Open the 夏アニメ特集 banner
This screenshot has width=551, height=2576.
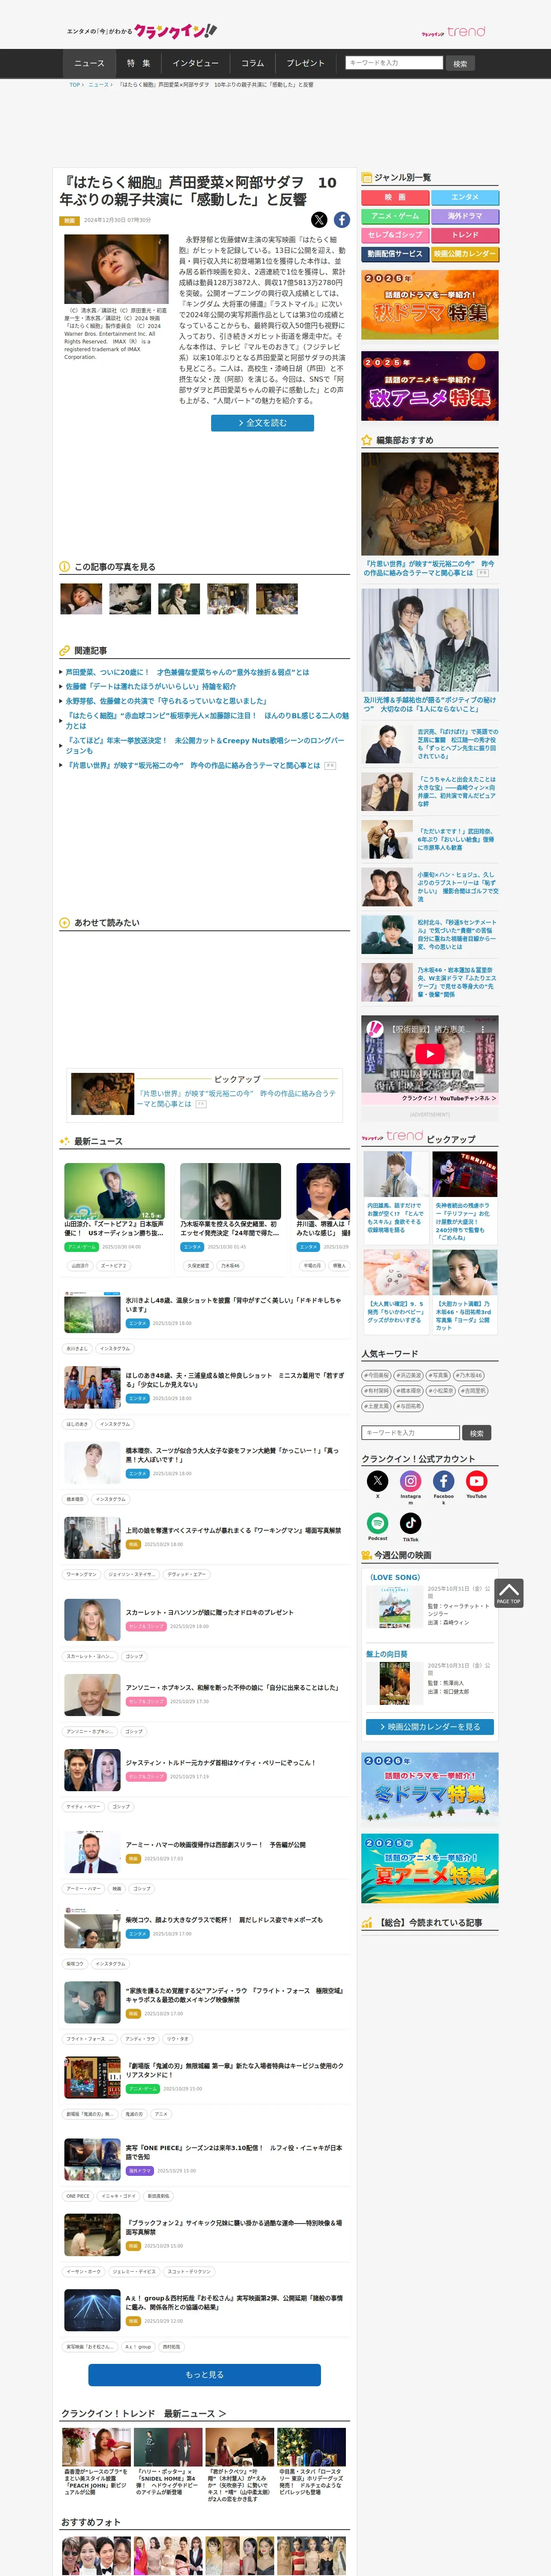coord(430,1868)
